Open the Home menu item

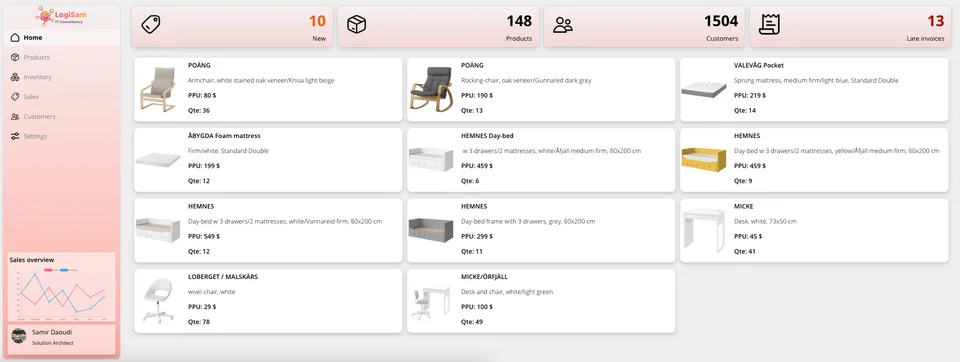click(62, 37)
